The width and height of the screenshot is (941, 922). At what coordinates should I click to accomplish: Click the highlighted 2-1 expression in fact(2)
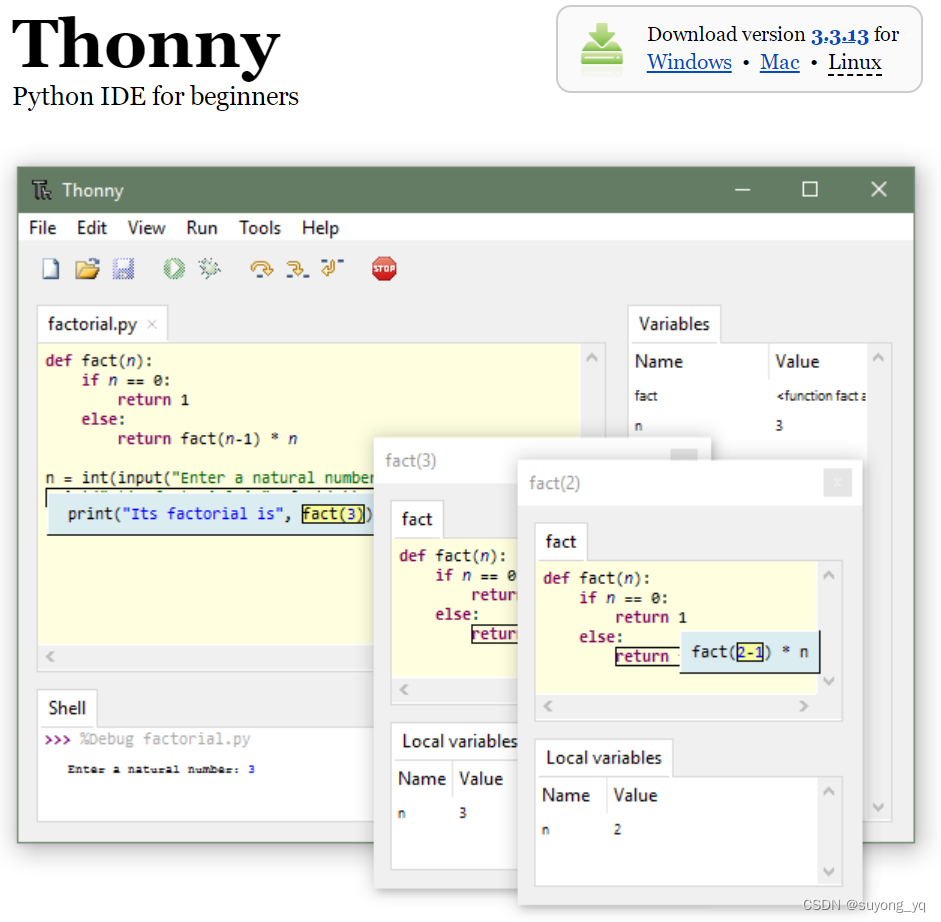pos(750,652)
